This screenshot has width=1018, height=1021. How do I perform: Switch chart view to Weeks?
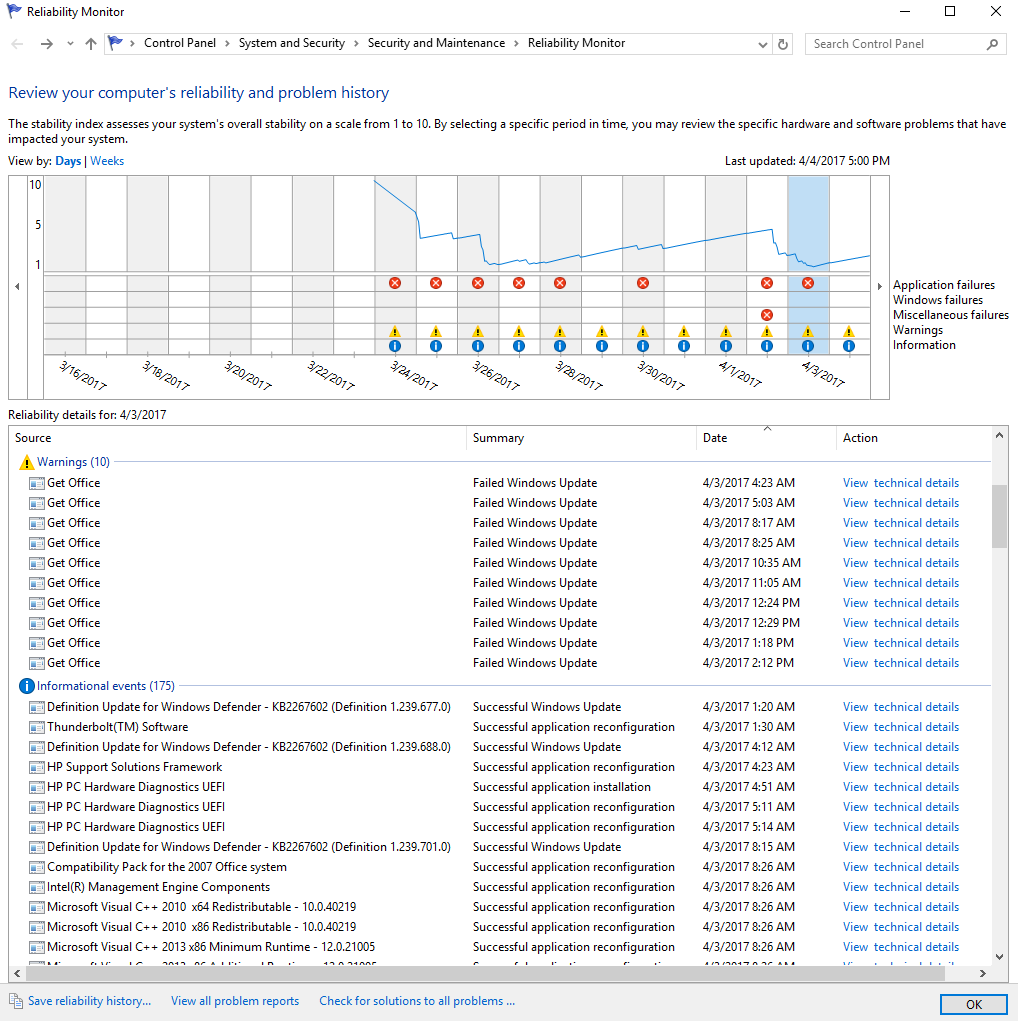click(107, 161)
